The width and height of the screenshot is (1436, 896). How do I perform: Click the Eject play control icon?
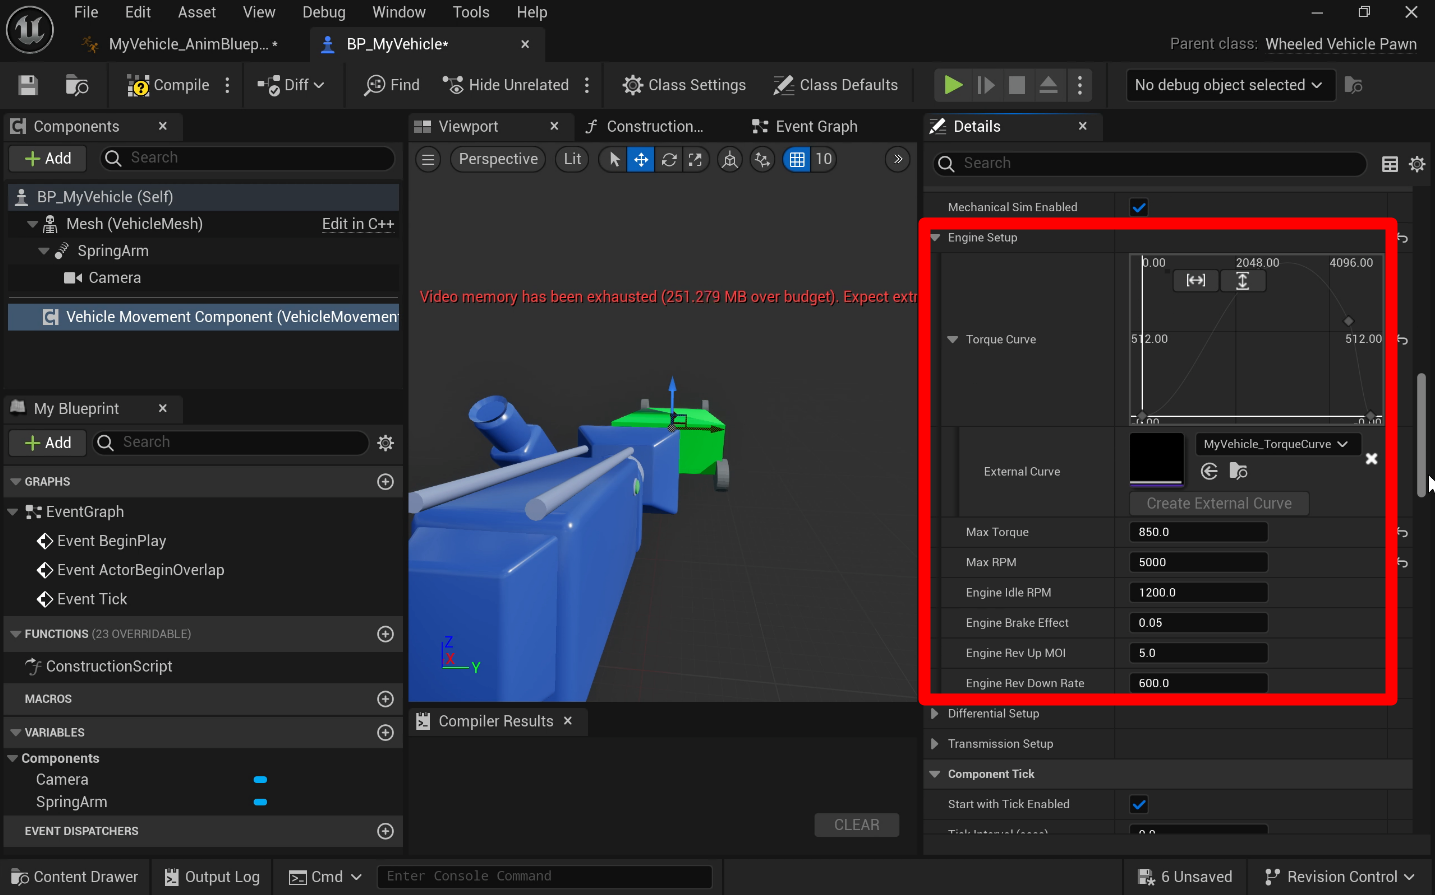[x=1048, y=85]
